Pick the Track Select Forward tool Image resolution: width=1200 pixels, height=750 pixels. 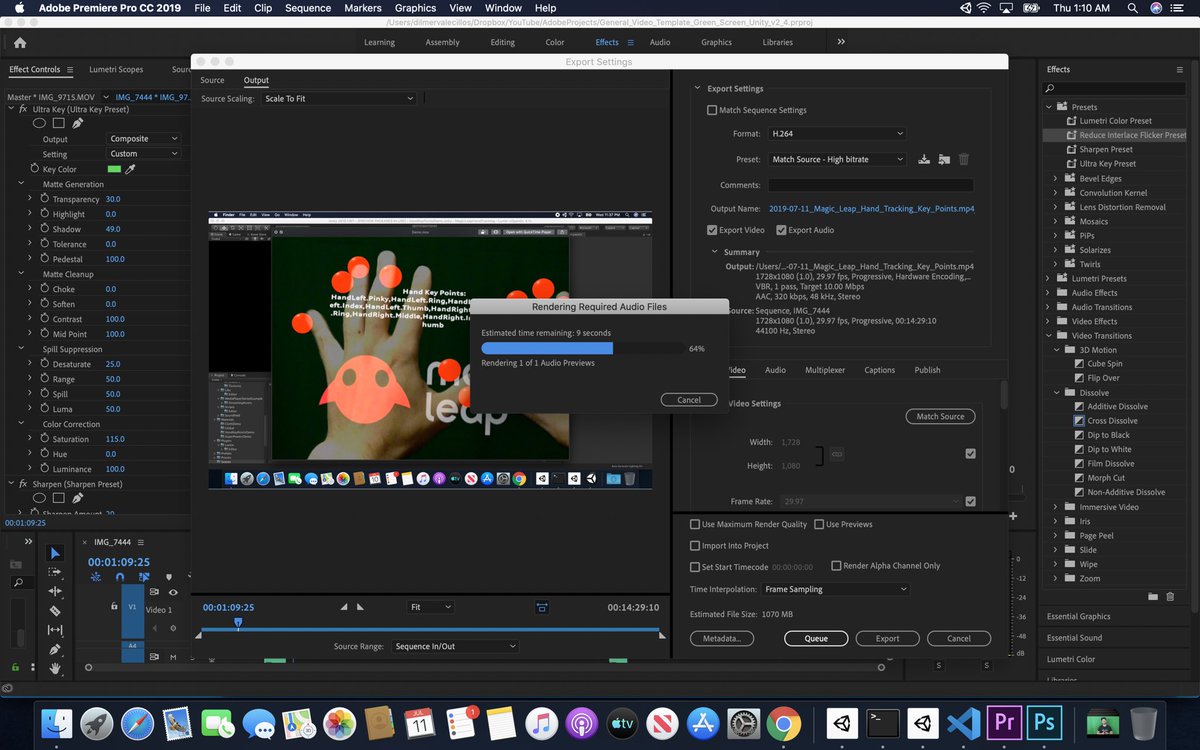(x=55, y=572)
